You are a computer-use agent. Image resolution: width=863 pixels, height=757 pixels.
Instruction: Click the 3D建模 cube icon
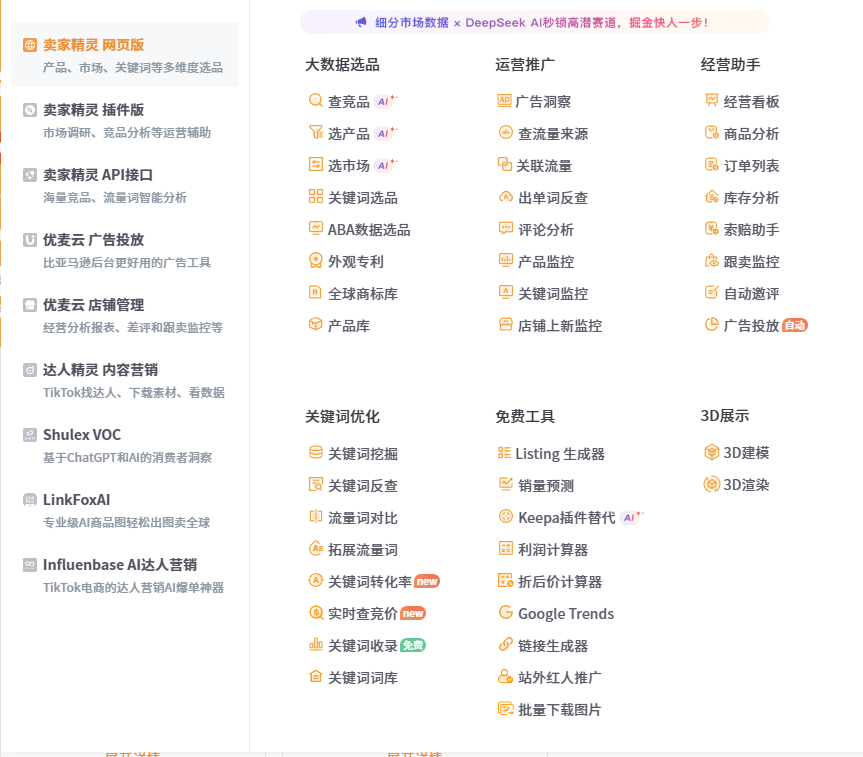712,452
